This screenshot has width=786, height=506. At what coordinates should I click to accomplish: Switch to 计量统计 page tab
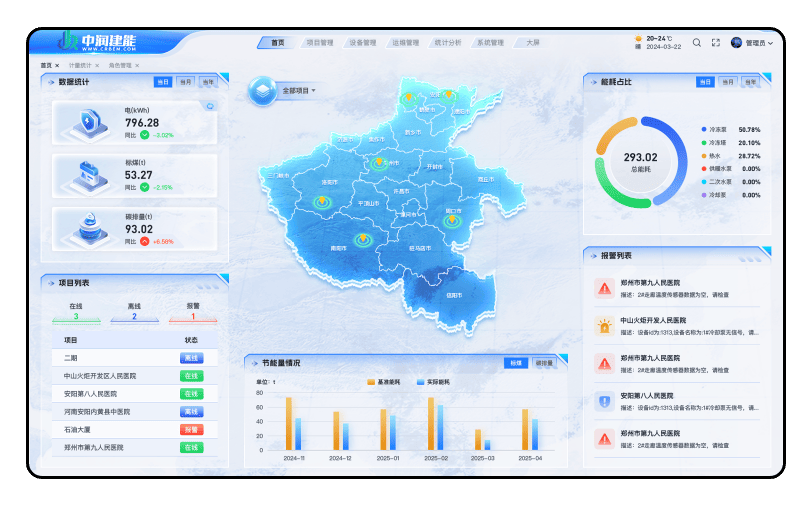80,66
